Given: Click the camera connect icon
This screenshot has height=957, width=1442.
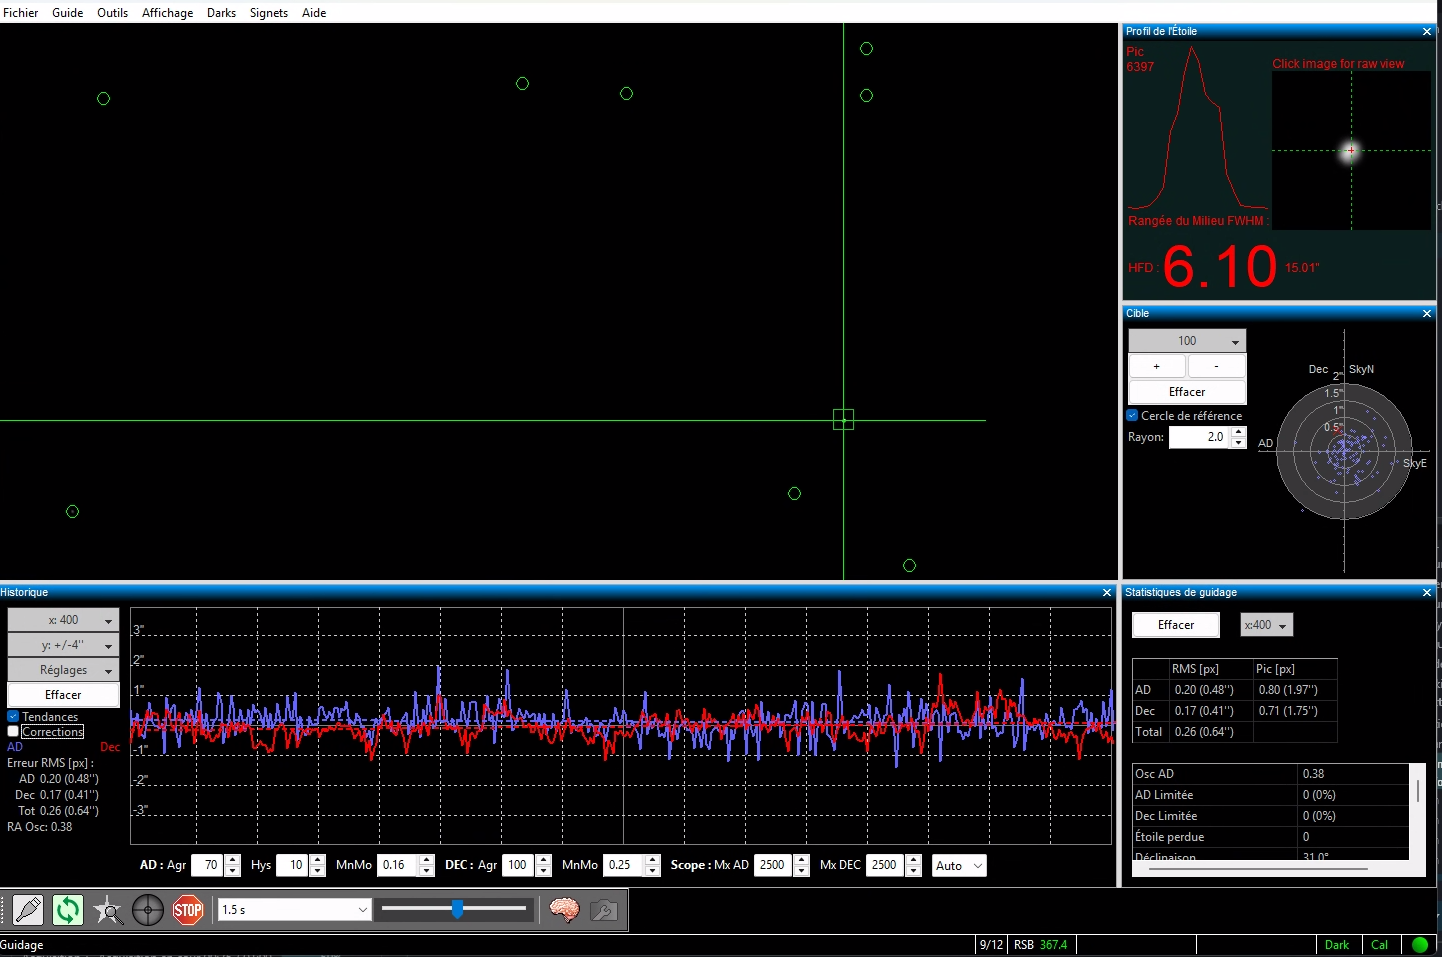Looking at the screenshot, I should pyautogui.click(x=28, y=910).
